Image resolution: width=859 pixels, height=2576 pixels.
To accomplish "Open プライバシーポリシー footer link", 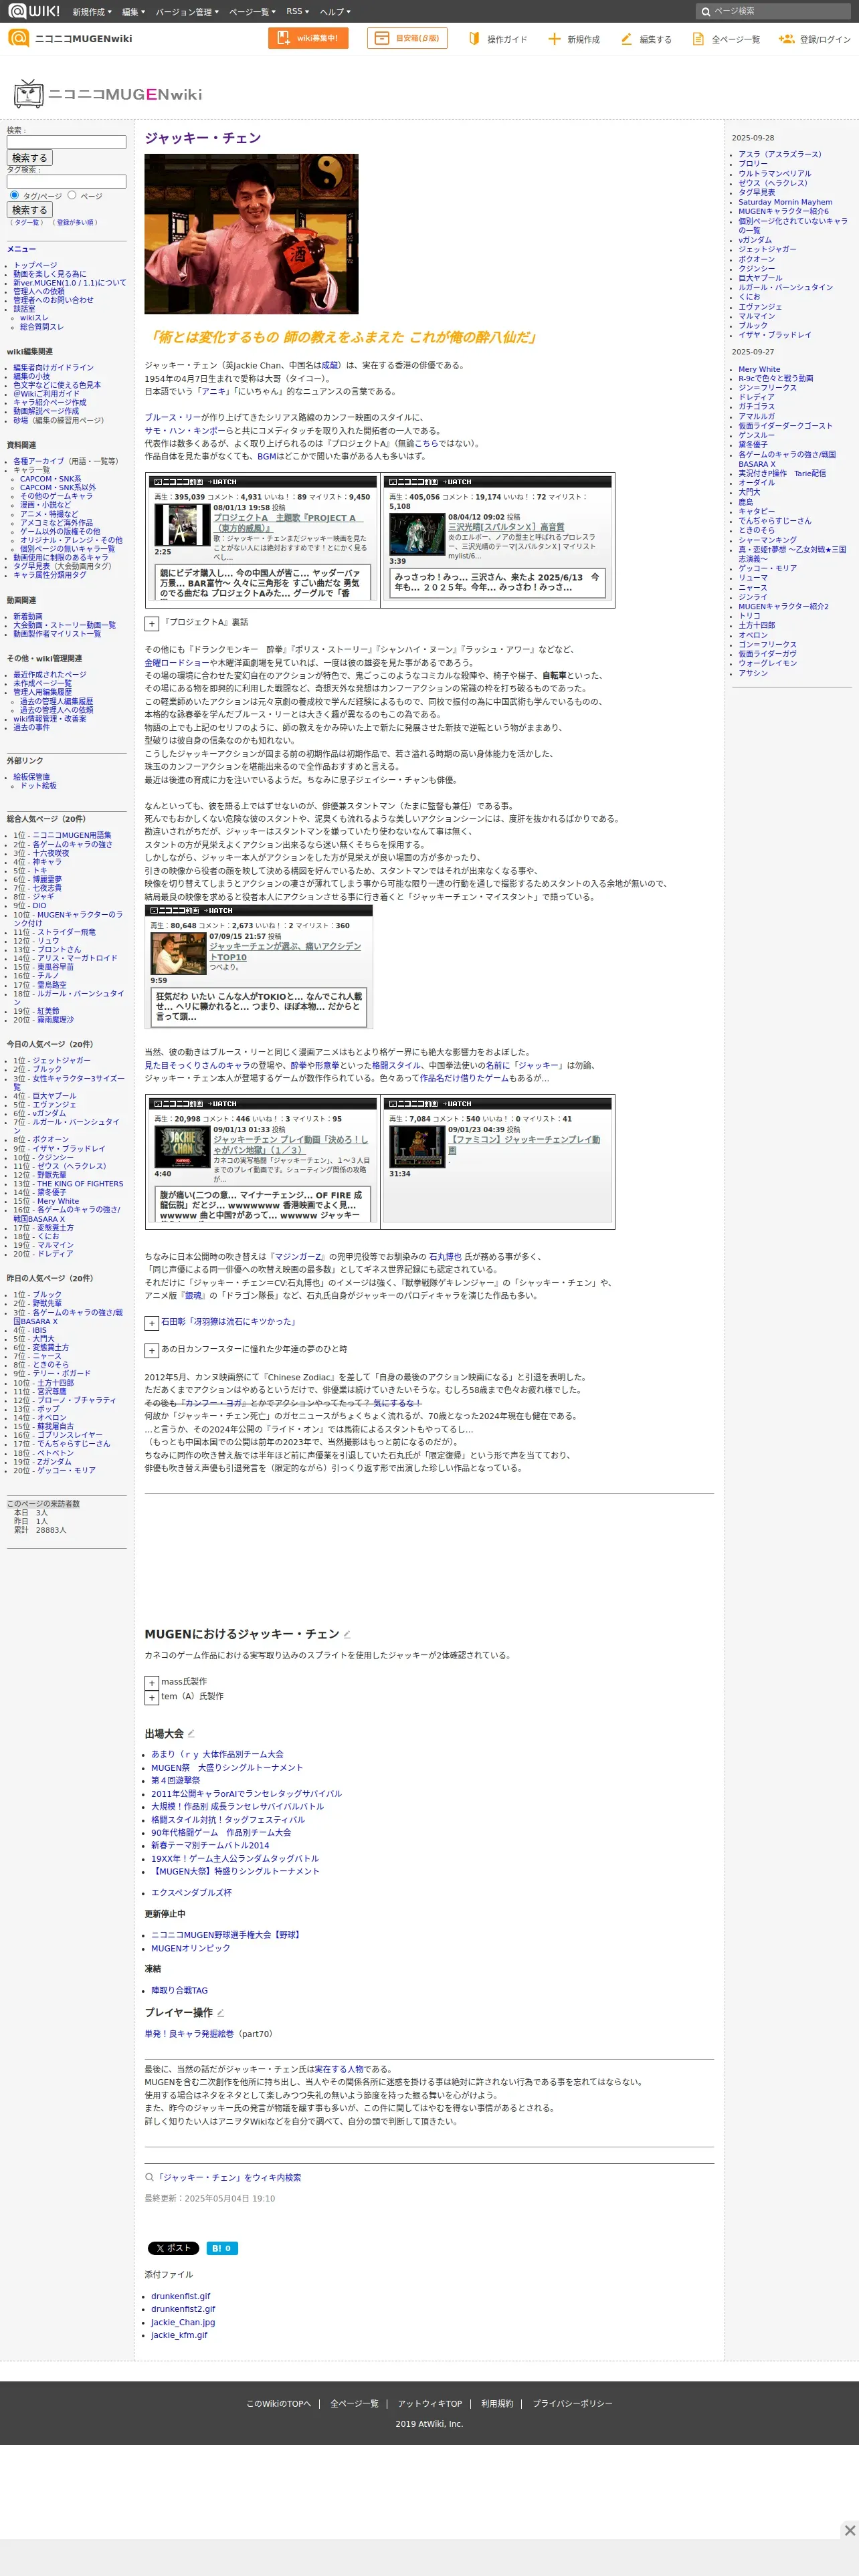I will pos(572,2403).
